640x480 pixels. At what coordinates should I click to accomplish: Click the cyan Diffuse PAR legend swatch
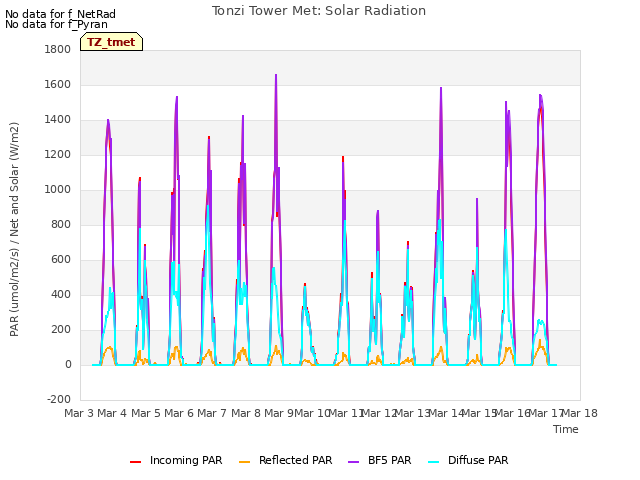pyautogui.click(x=433, y=462)
